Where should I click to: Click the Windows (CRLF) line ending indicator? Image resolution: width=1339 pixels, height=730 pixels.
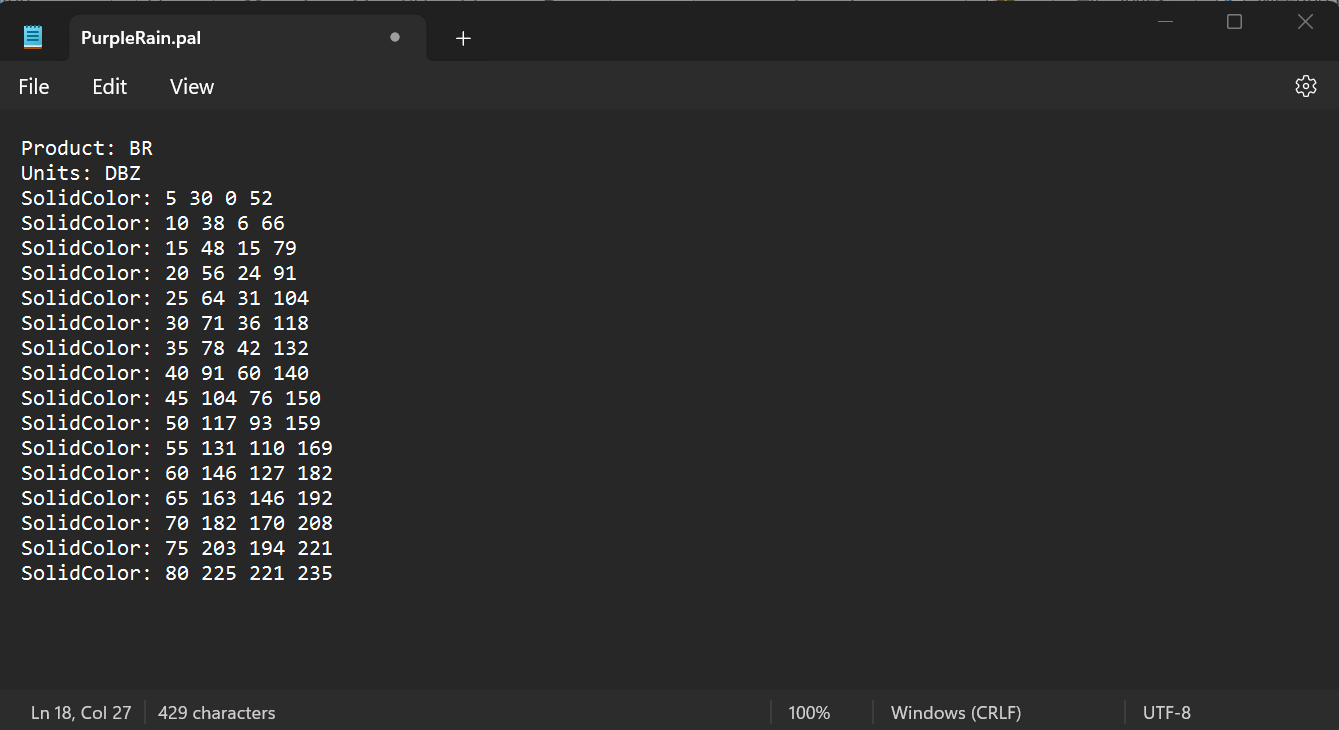coord(955,713)
